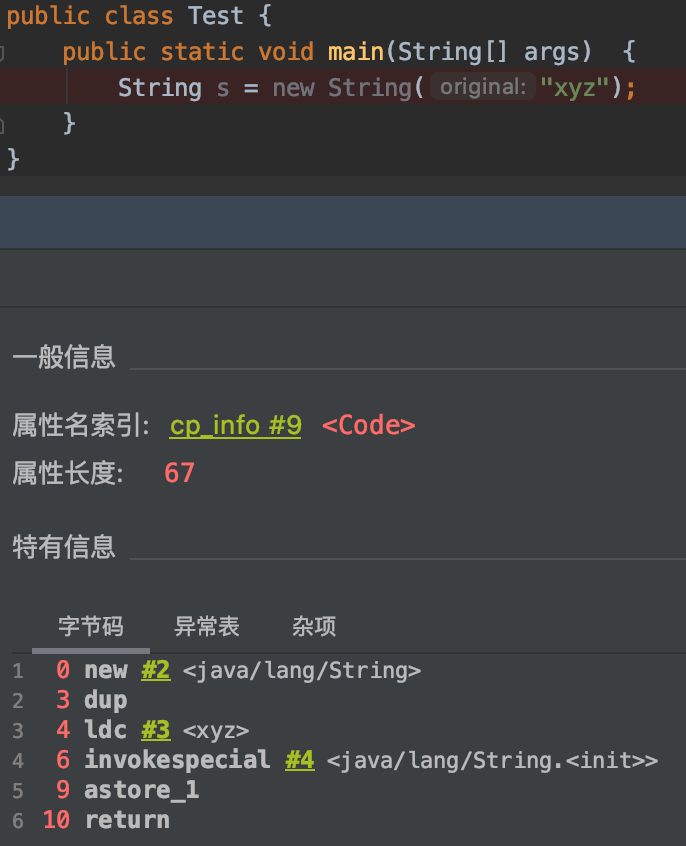This screenshot has width=686, height=846.
Task: Select the astore_1 instruction
Action: point(141,790)
